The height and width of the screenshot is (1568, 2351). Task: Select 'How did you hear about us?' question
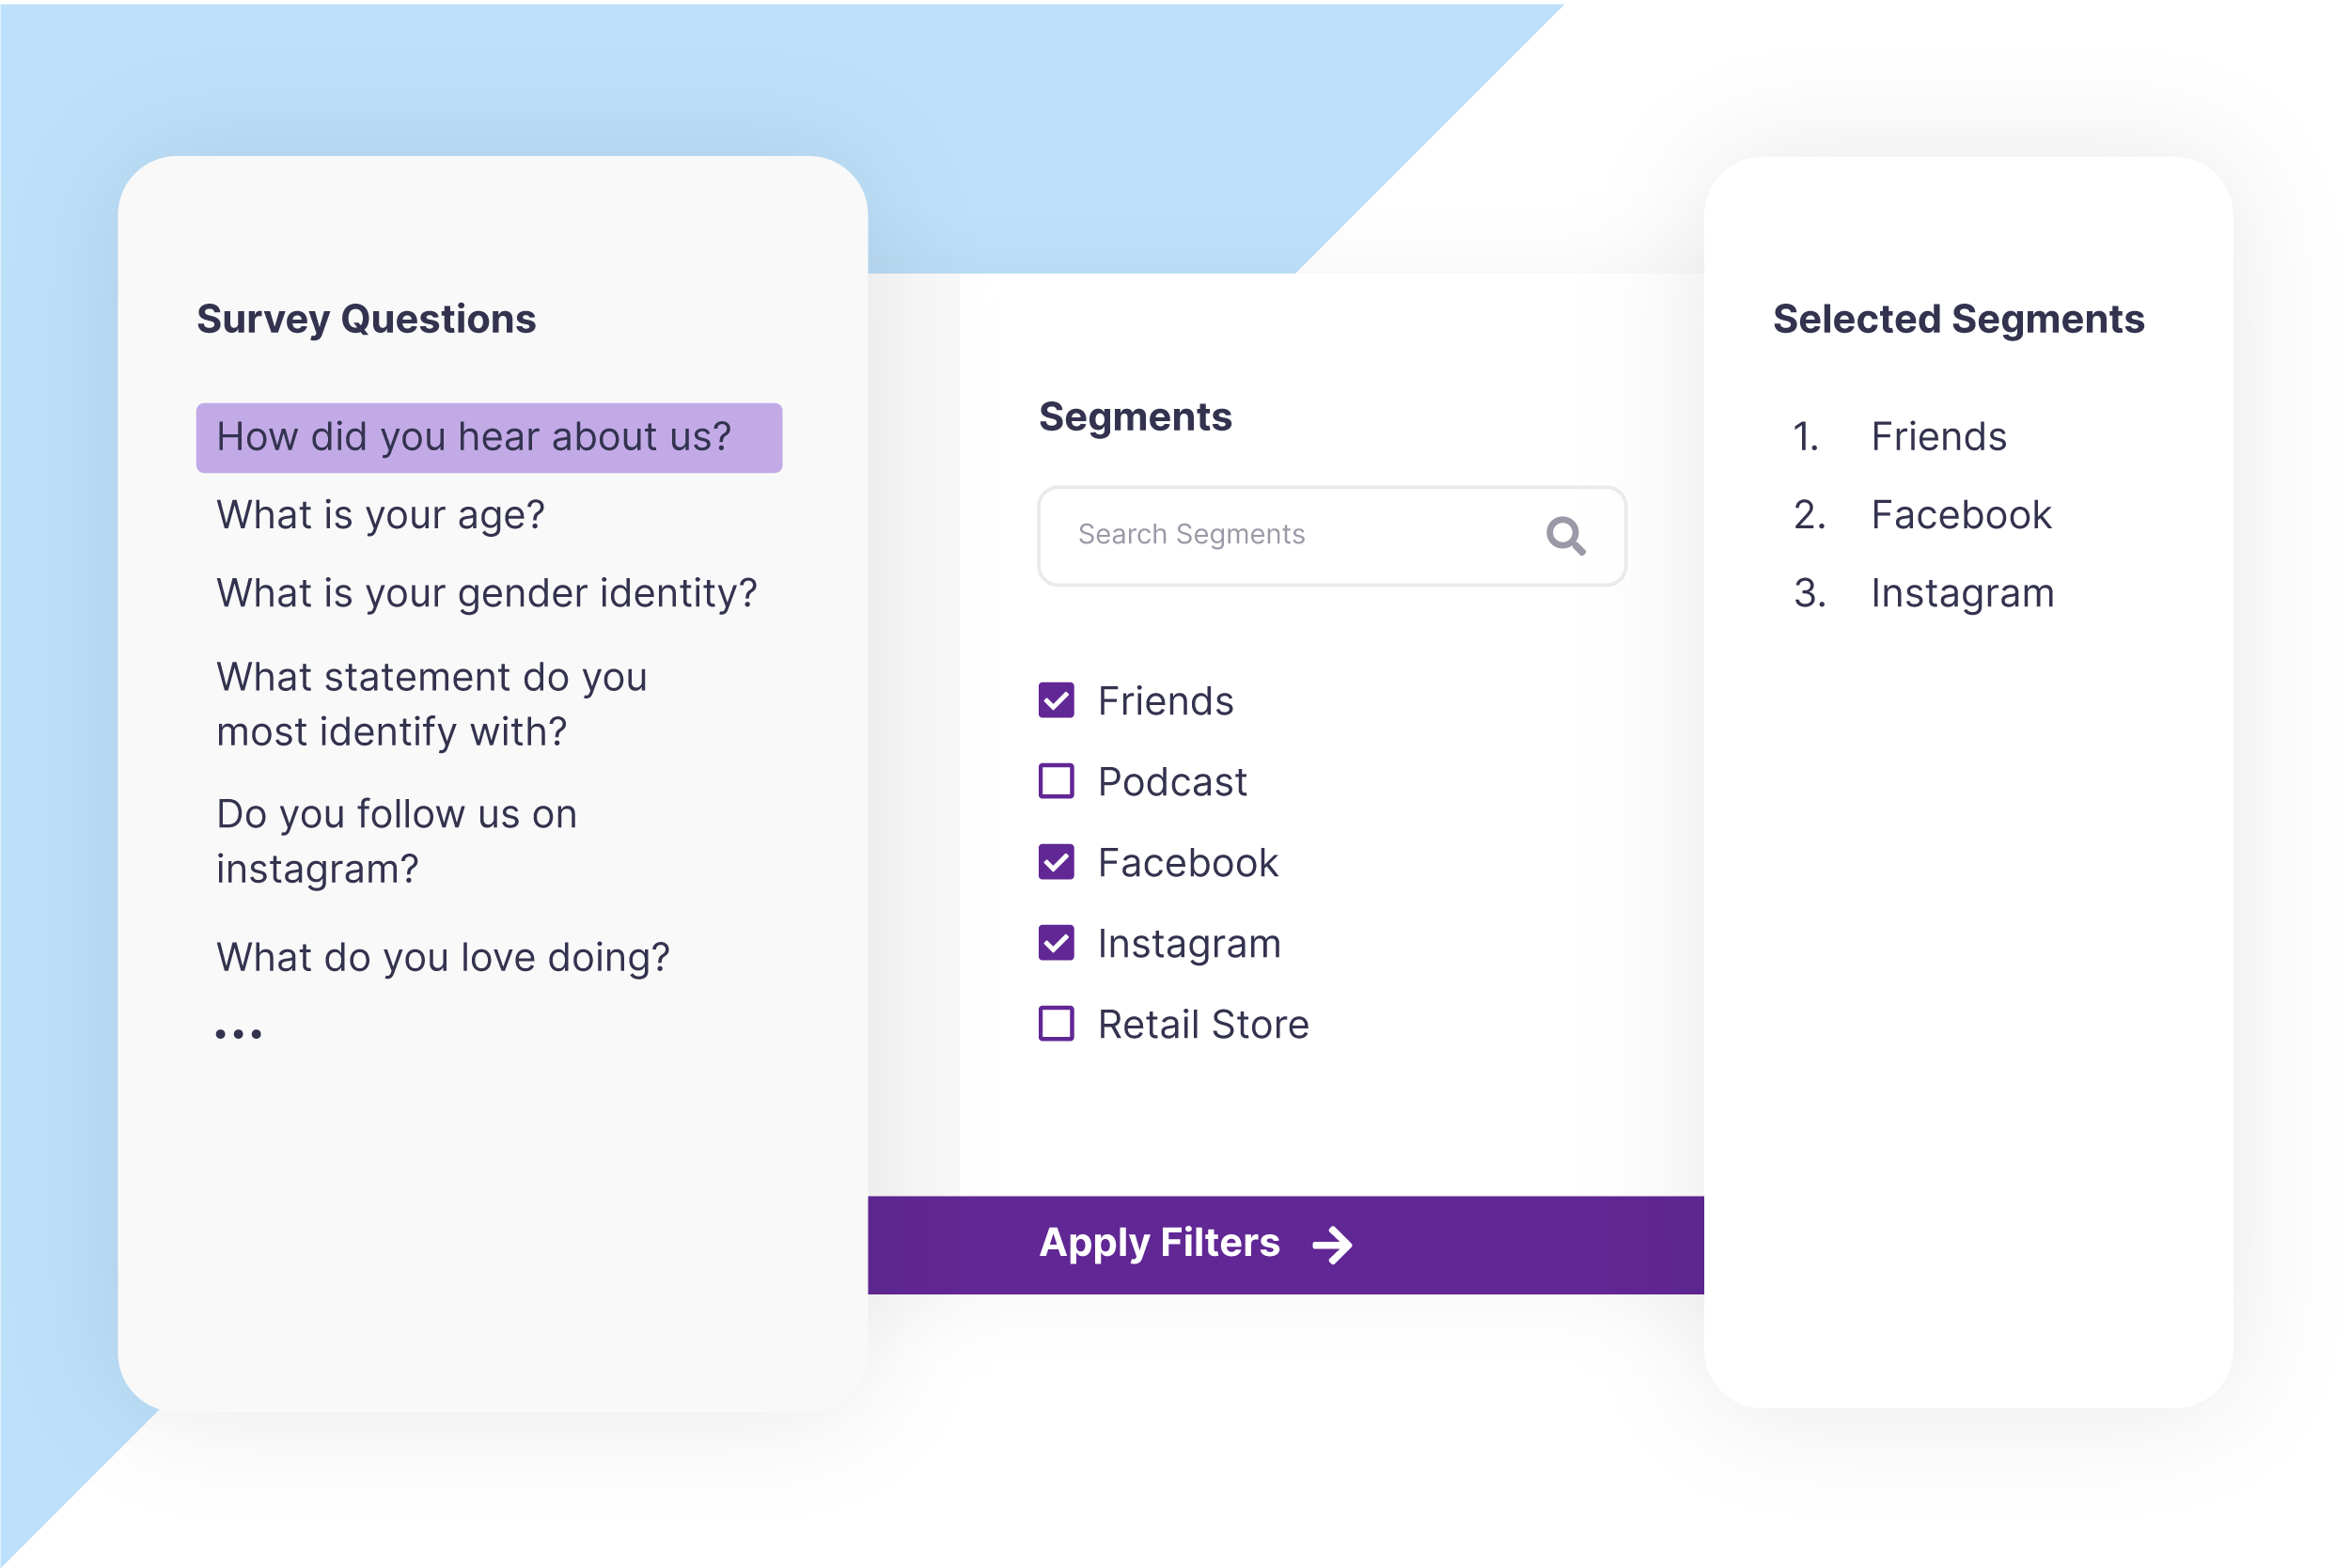tap(489, 438)
